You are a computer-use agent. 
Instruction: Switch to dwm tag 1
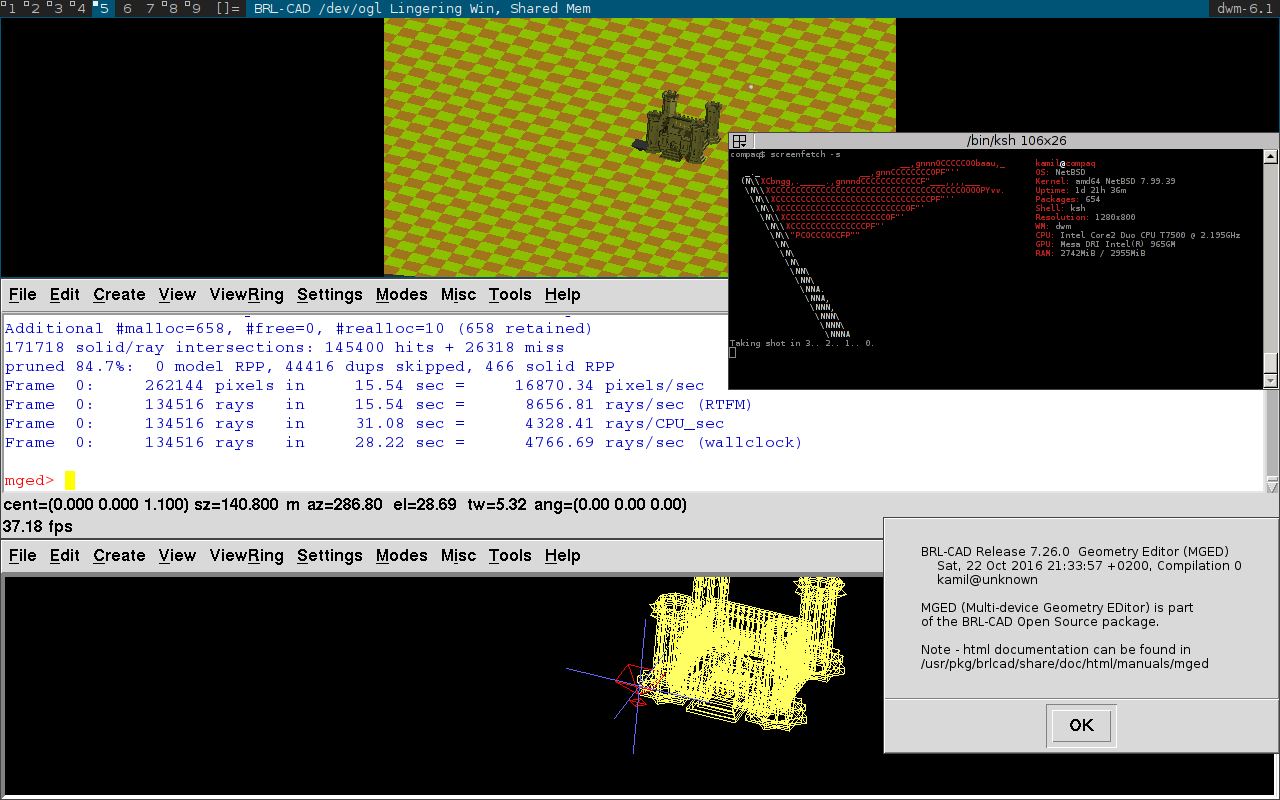point(12,9)
